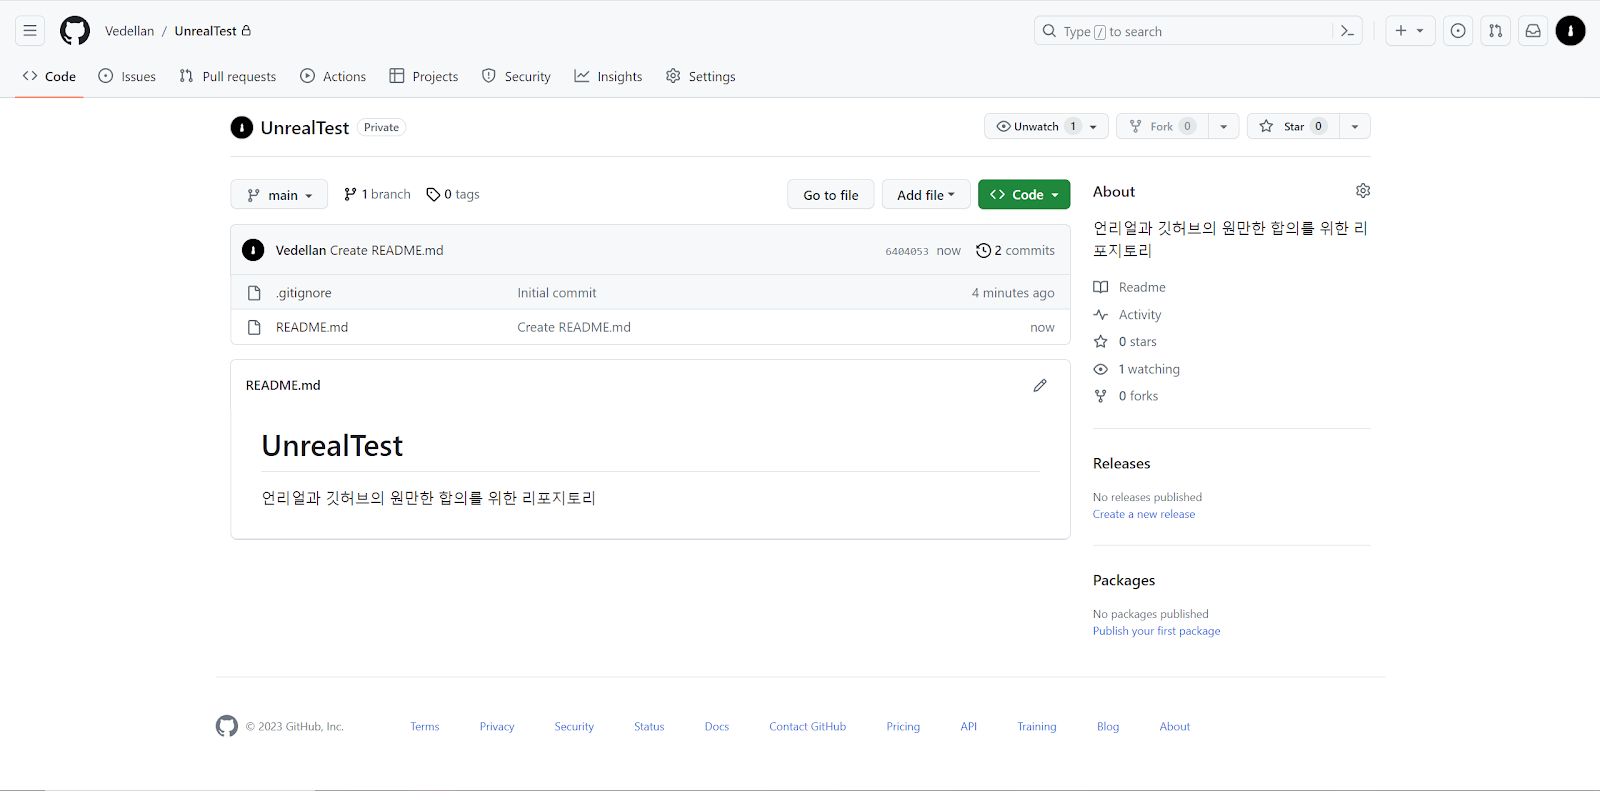Open the Releases heading link

pos(1122,463)
